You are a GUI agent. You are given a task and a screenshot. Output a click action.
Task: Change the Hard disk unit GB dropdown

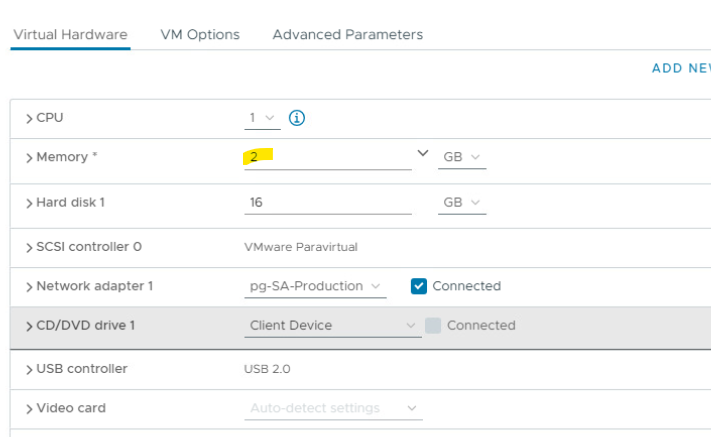click(x=463, y=202)
